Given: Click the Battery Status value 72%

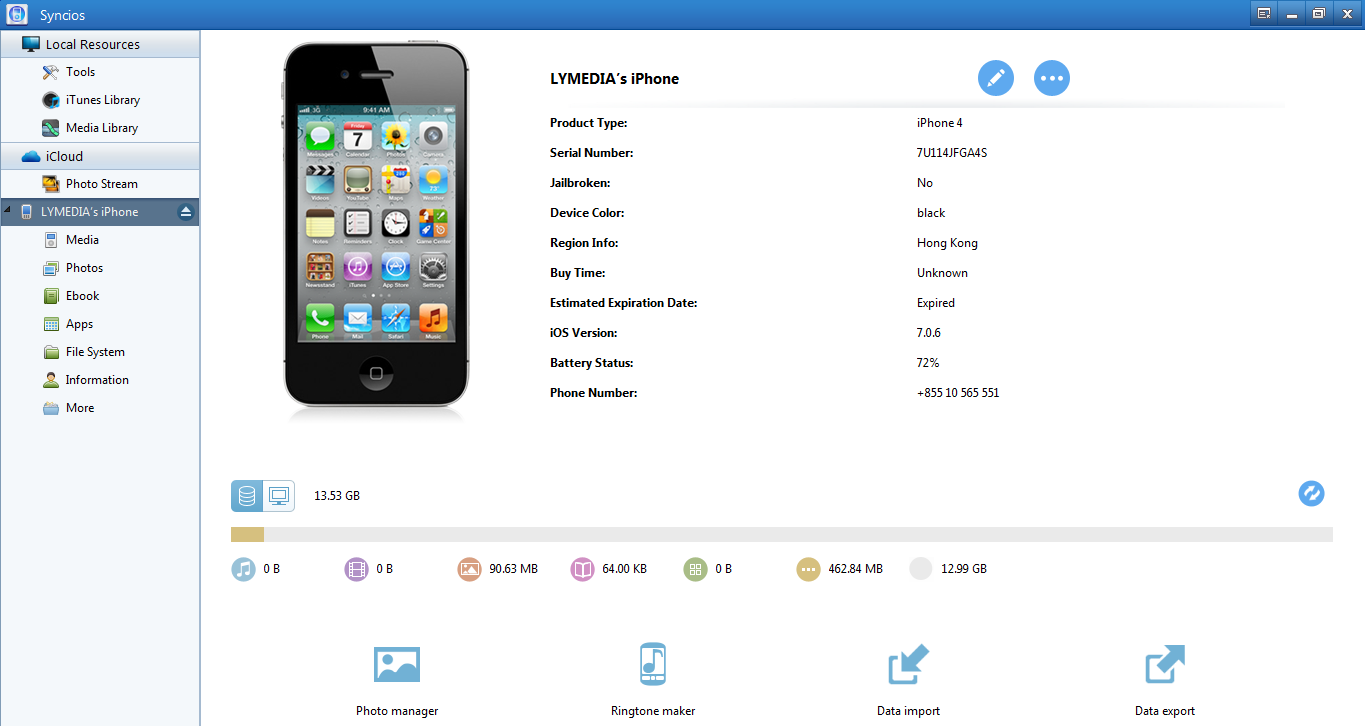Looking at the screenshot, I should [x=928, y=363].
